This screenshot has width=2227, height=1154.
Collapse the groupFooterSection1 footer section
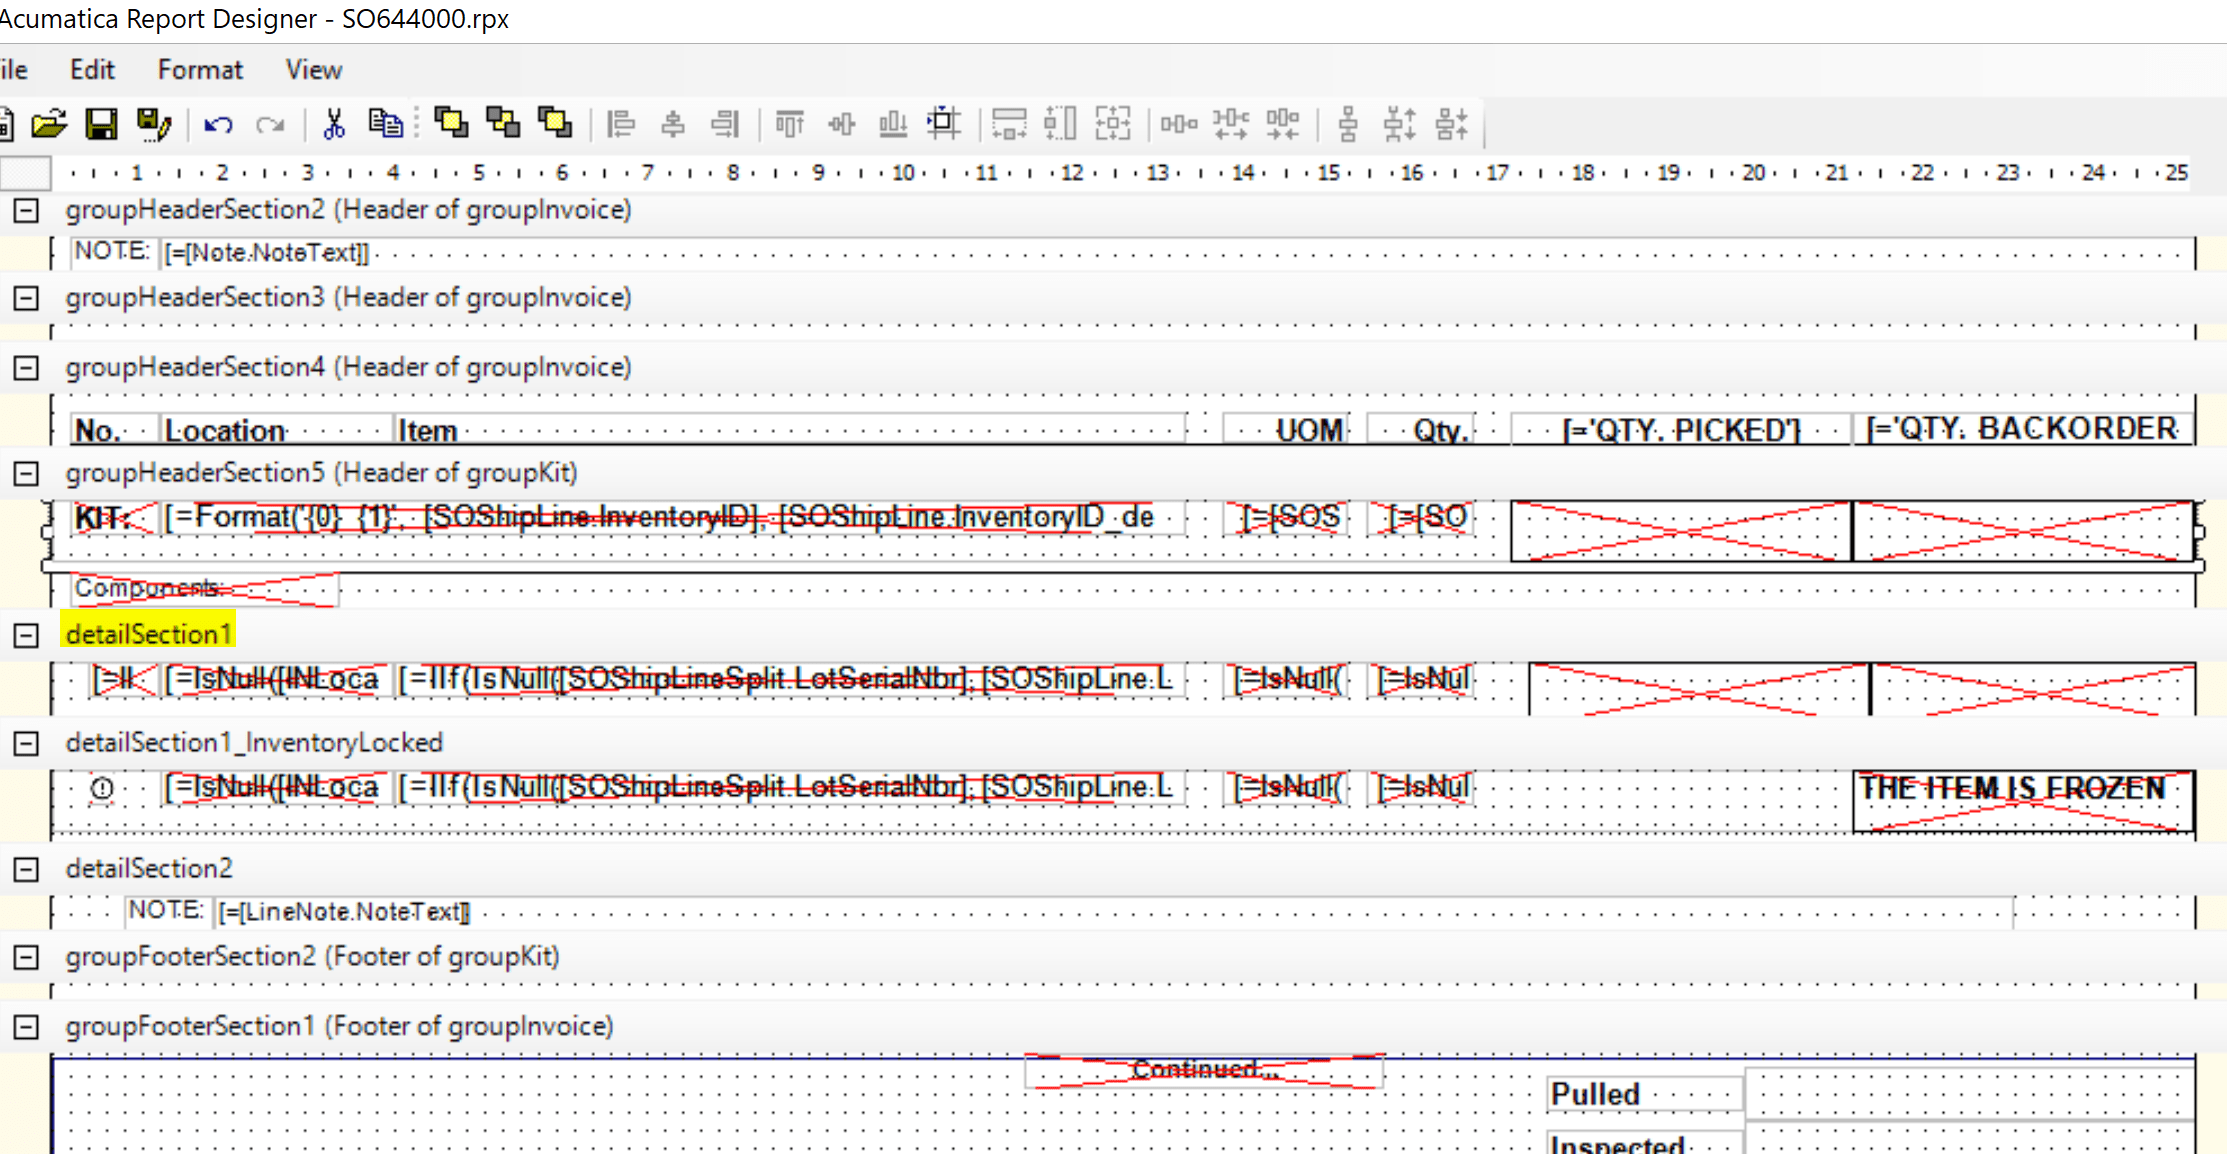tap(25, 1025)
